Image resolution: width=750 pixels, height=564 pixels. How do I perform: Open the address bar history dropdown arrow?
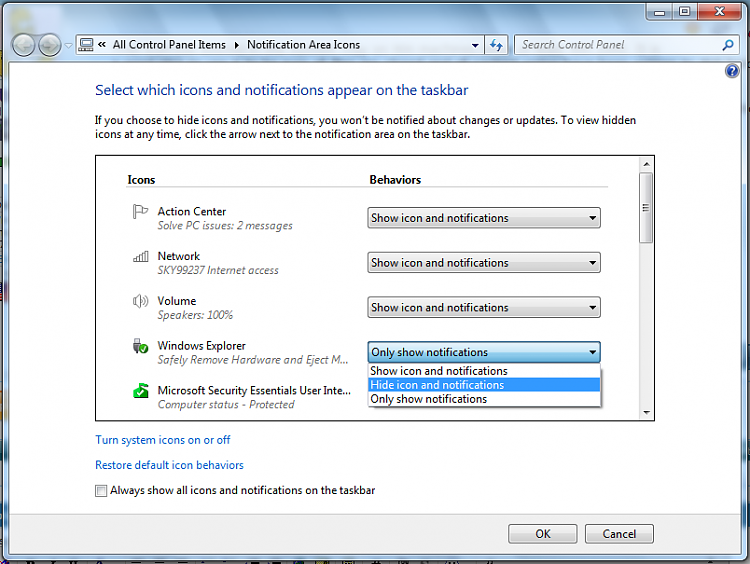coord(474,45)
